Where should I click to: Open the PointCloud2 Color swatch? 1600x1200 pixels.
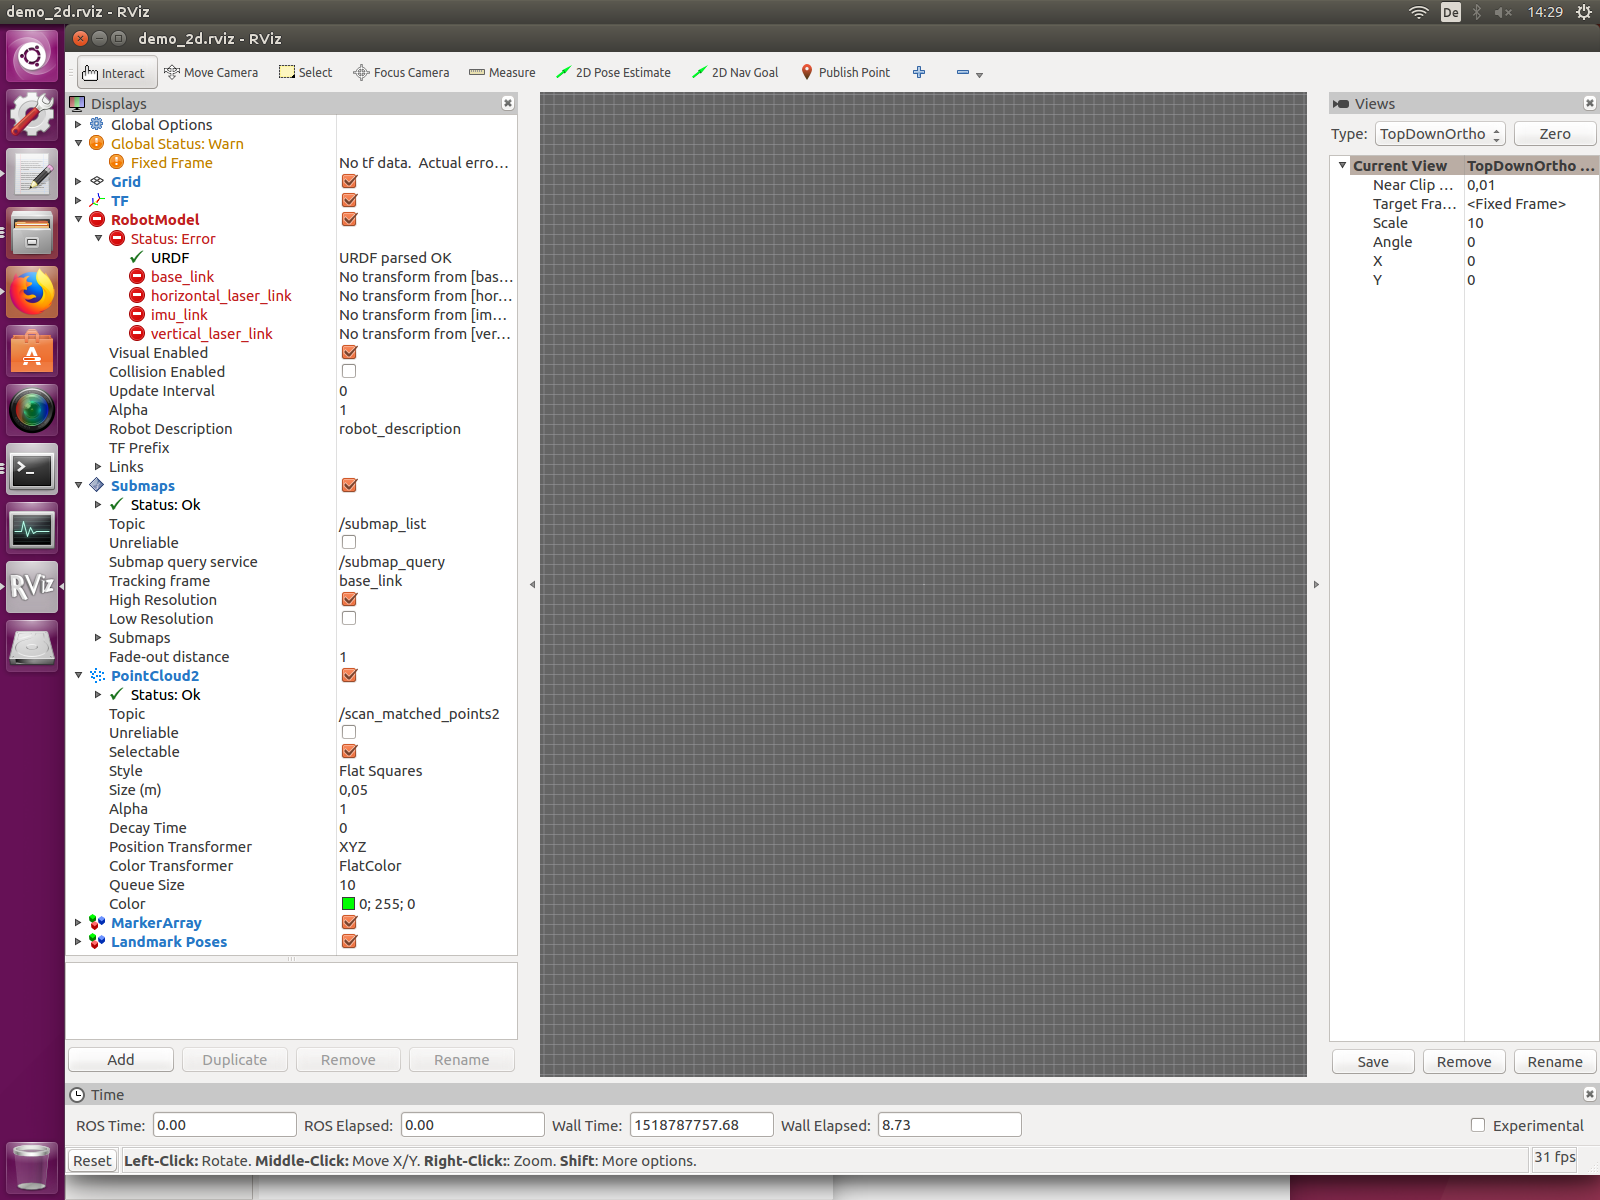pyautogui.click(x=348, y=903)
